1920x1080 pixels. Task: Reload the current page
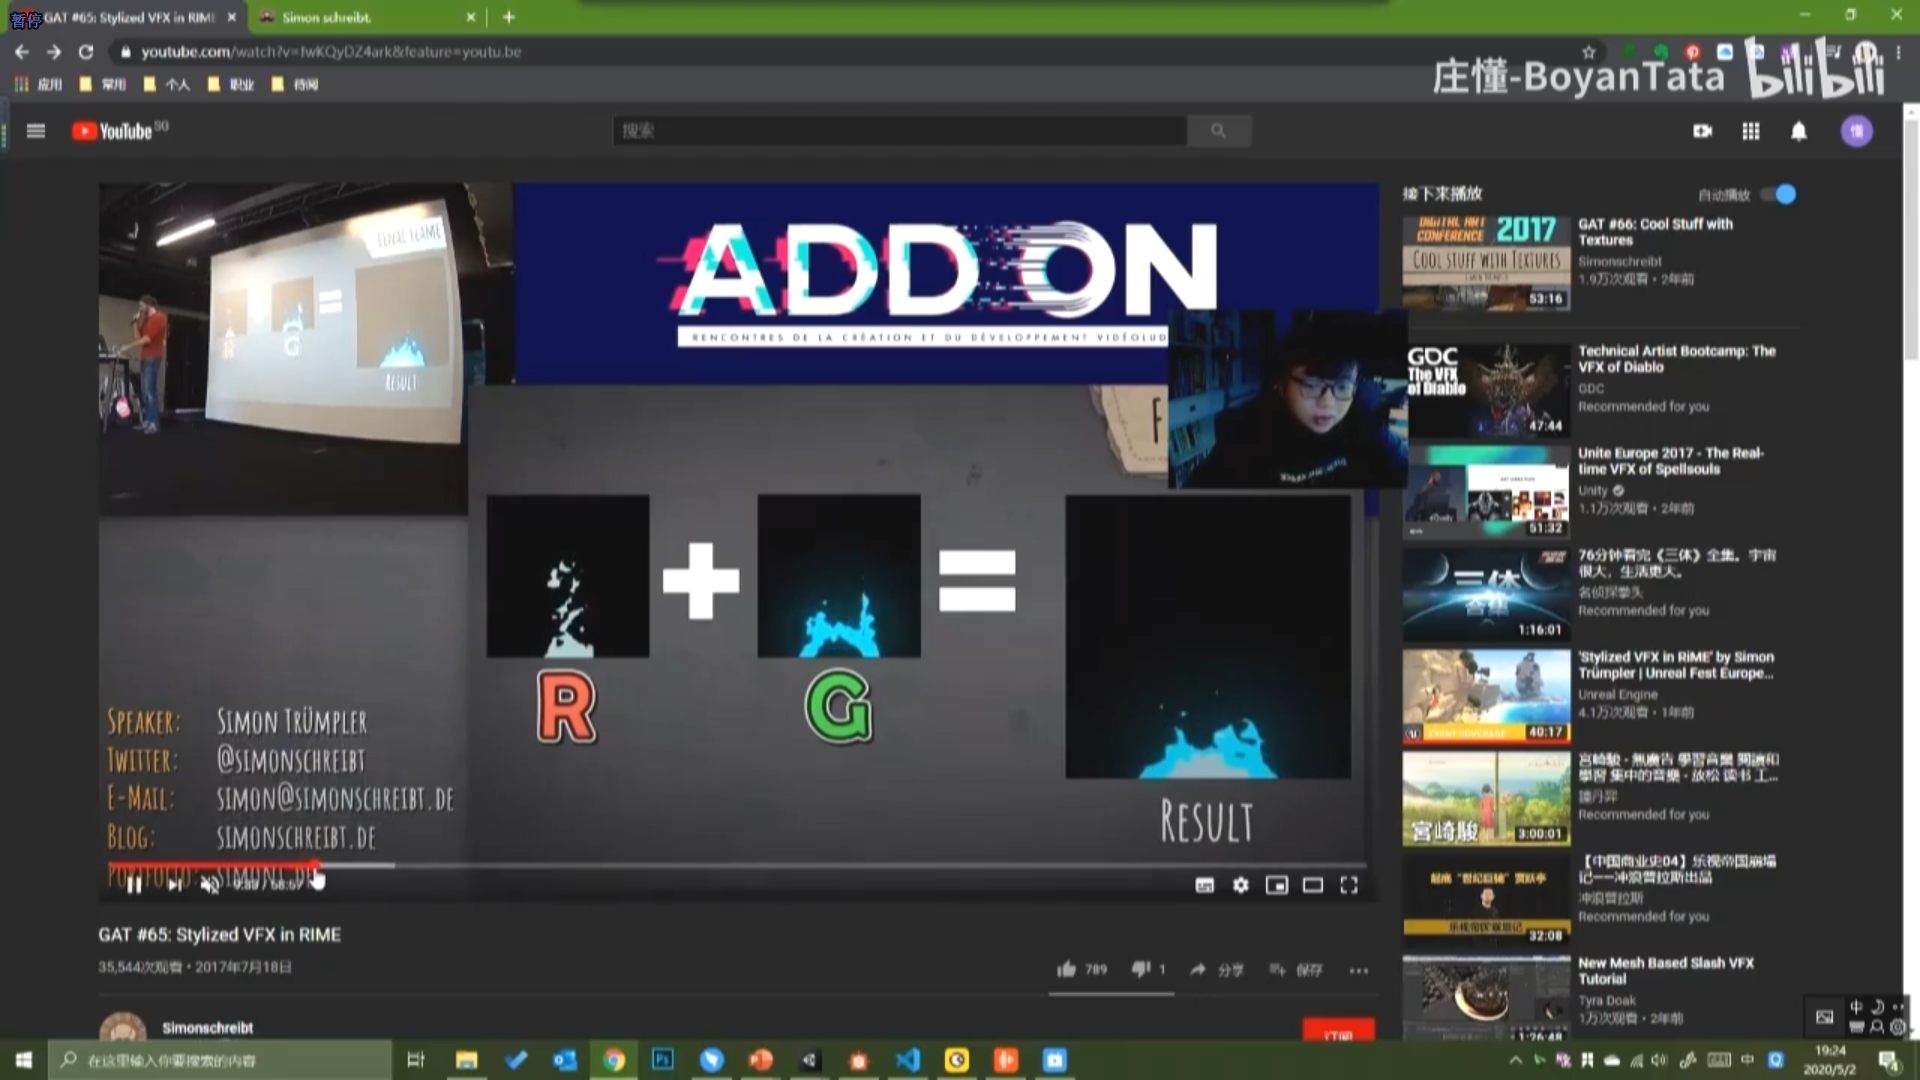(86, 52)
